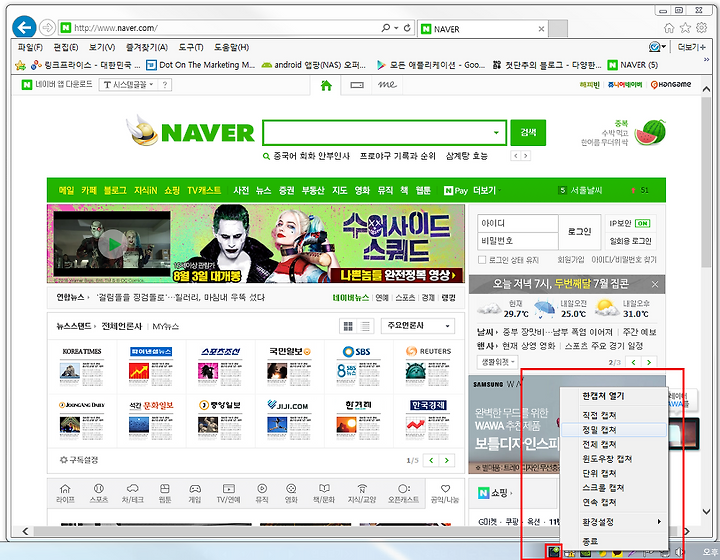The image size is (720, 560).
Task: Open the 파일(F) menu
Action: coord(30,47)
